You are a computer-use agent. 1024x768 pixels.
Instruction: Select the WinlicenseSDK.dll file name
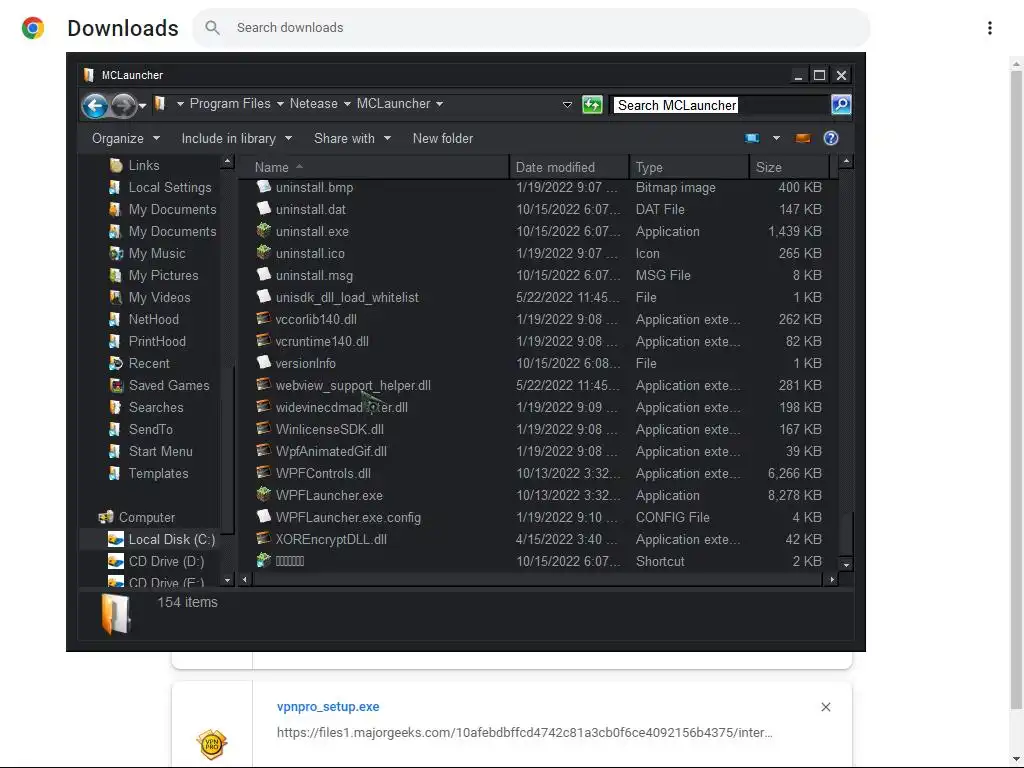coord(330,430)
